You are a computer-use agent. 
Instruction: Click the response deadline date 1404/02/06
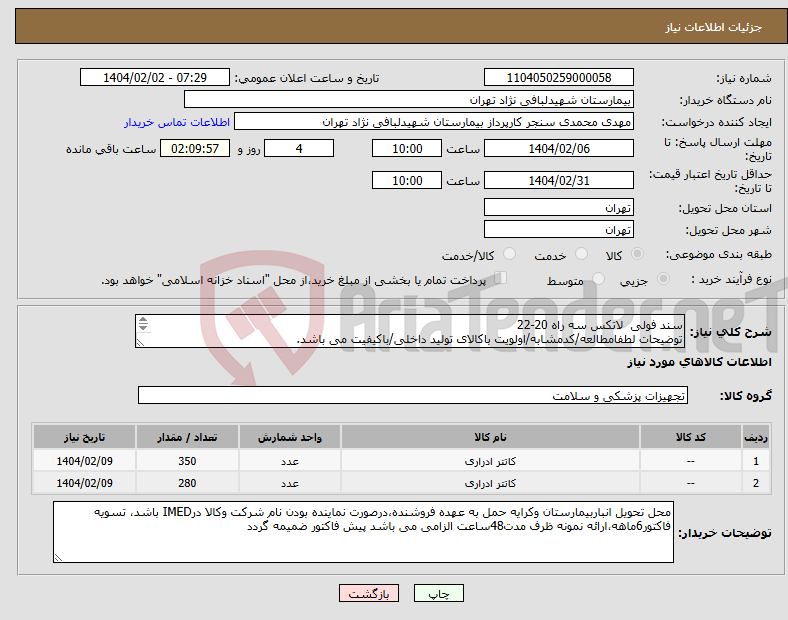(559, 148)
